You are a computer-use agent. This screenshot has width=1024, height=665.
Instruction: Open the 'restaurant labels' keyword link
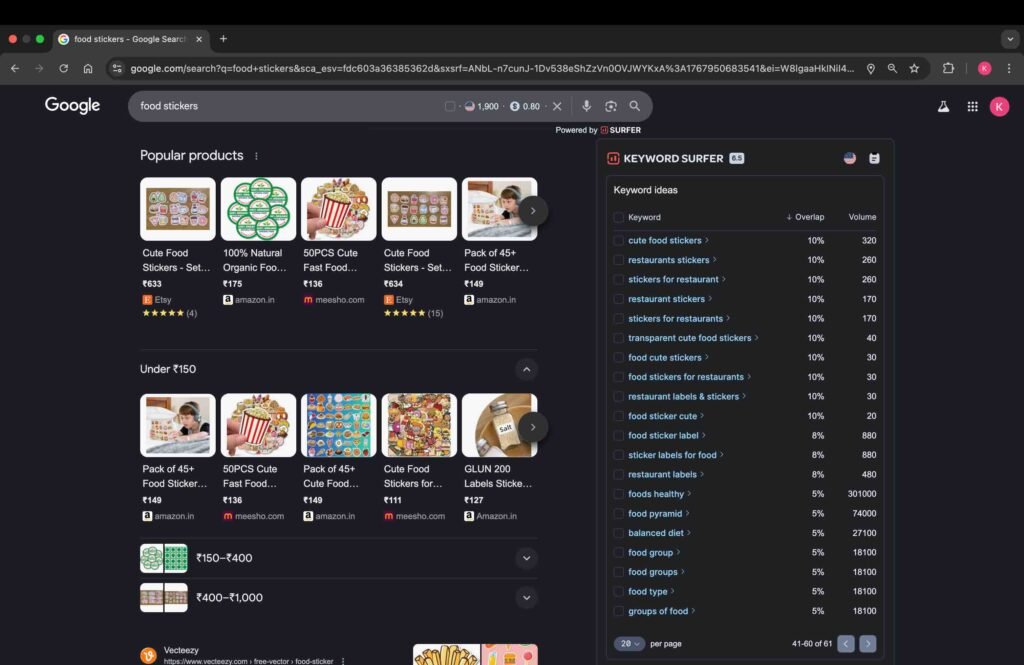(x=662, y=475)
